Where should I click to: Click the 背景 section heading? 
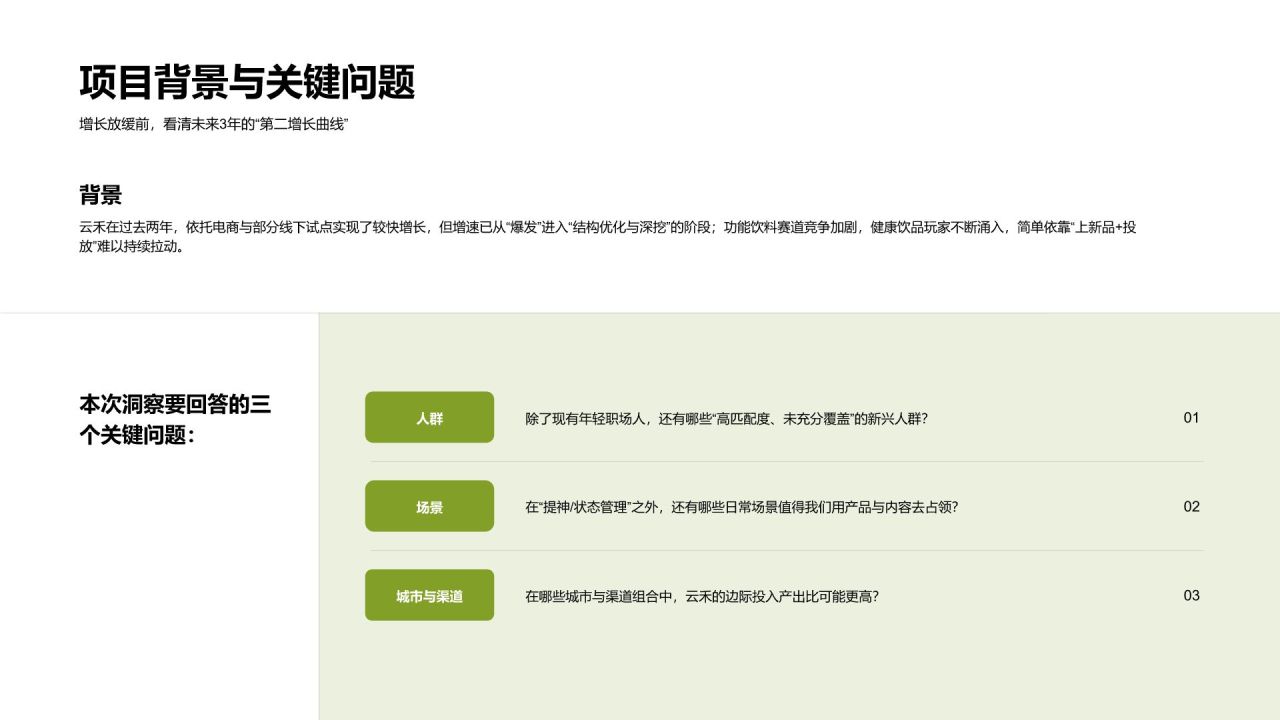[101, 195]
